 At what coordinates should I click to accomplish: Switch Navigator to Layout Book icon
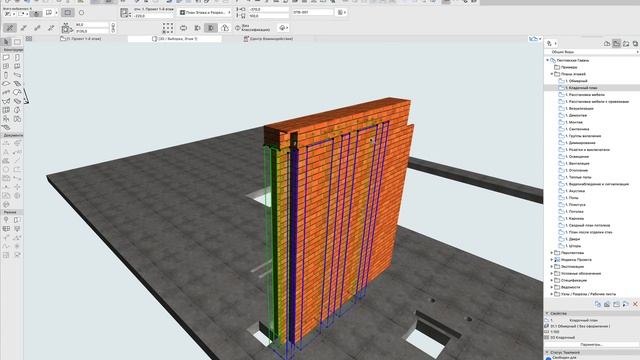(626, 43)
